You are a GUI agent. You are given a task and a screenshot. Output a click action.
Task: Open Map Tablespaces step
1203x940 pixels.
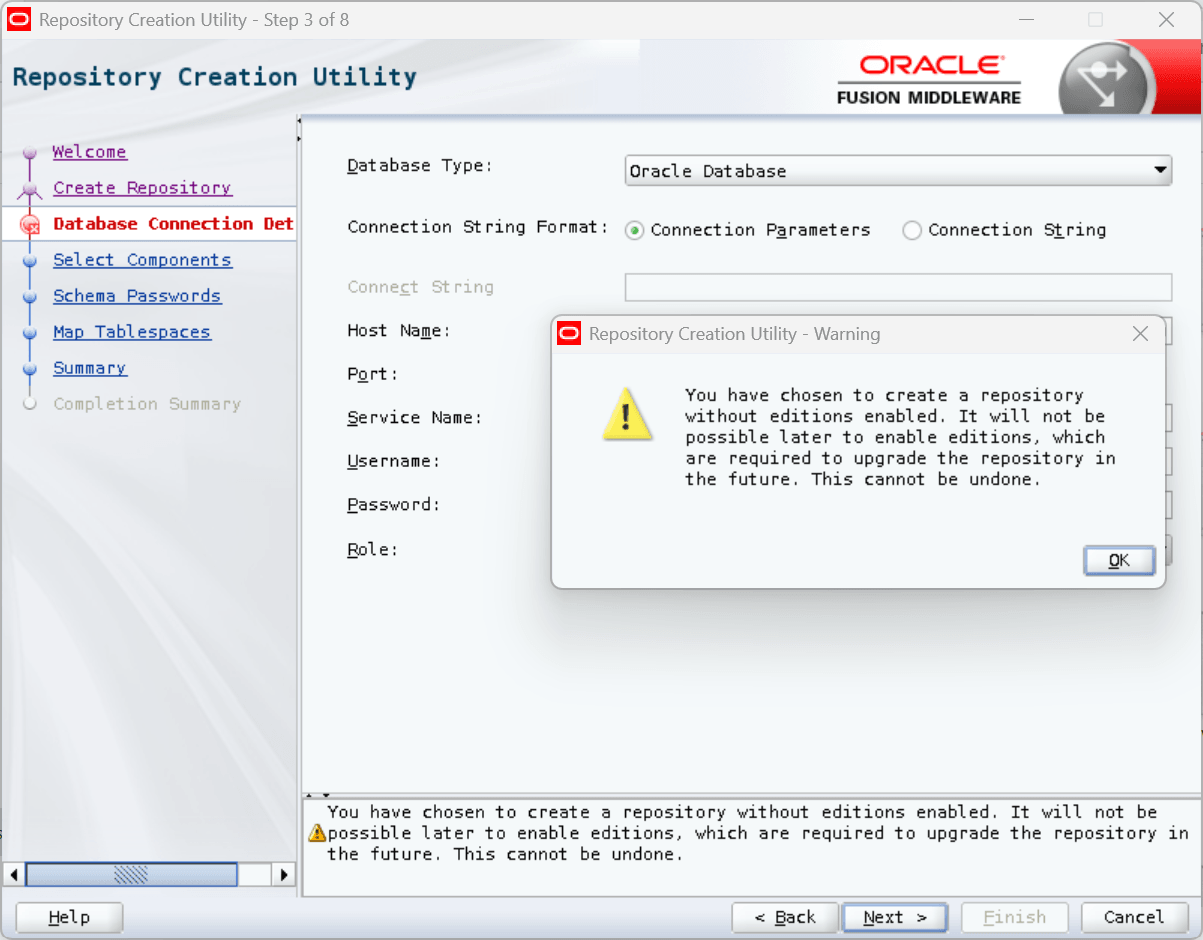132,332
